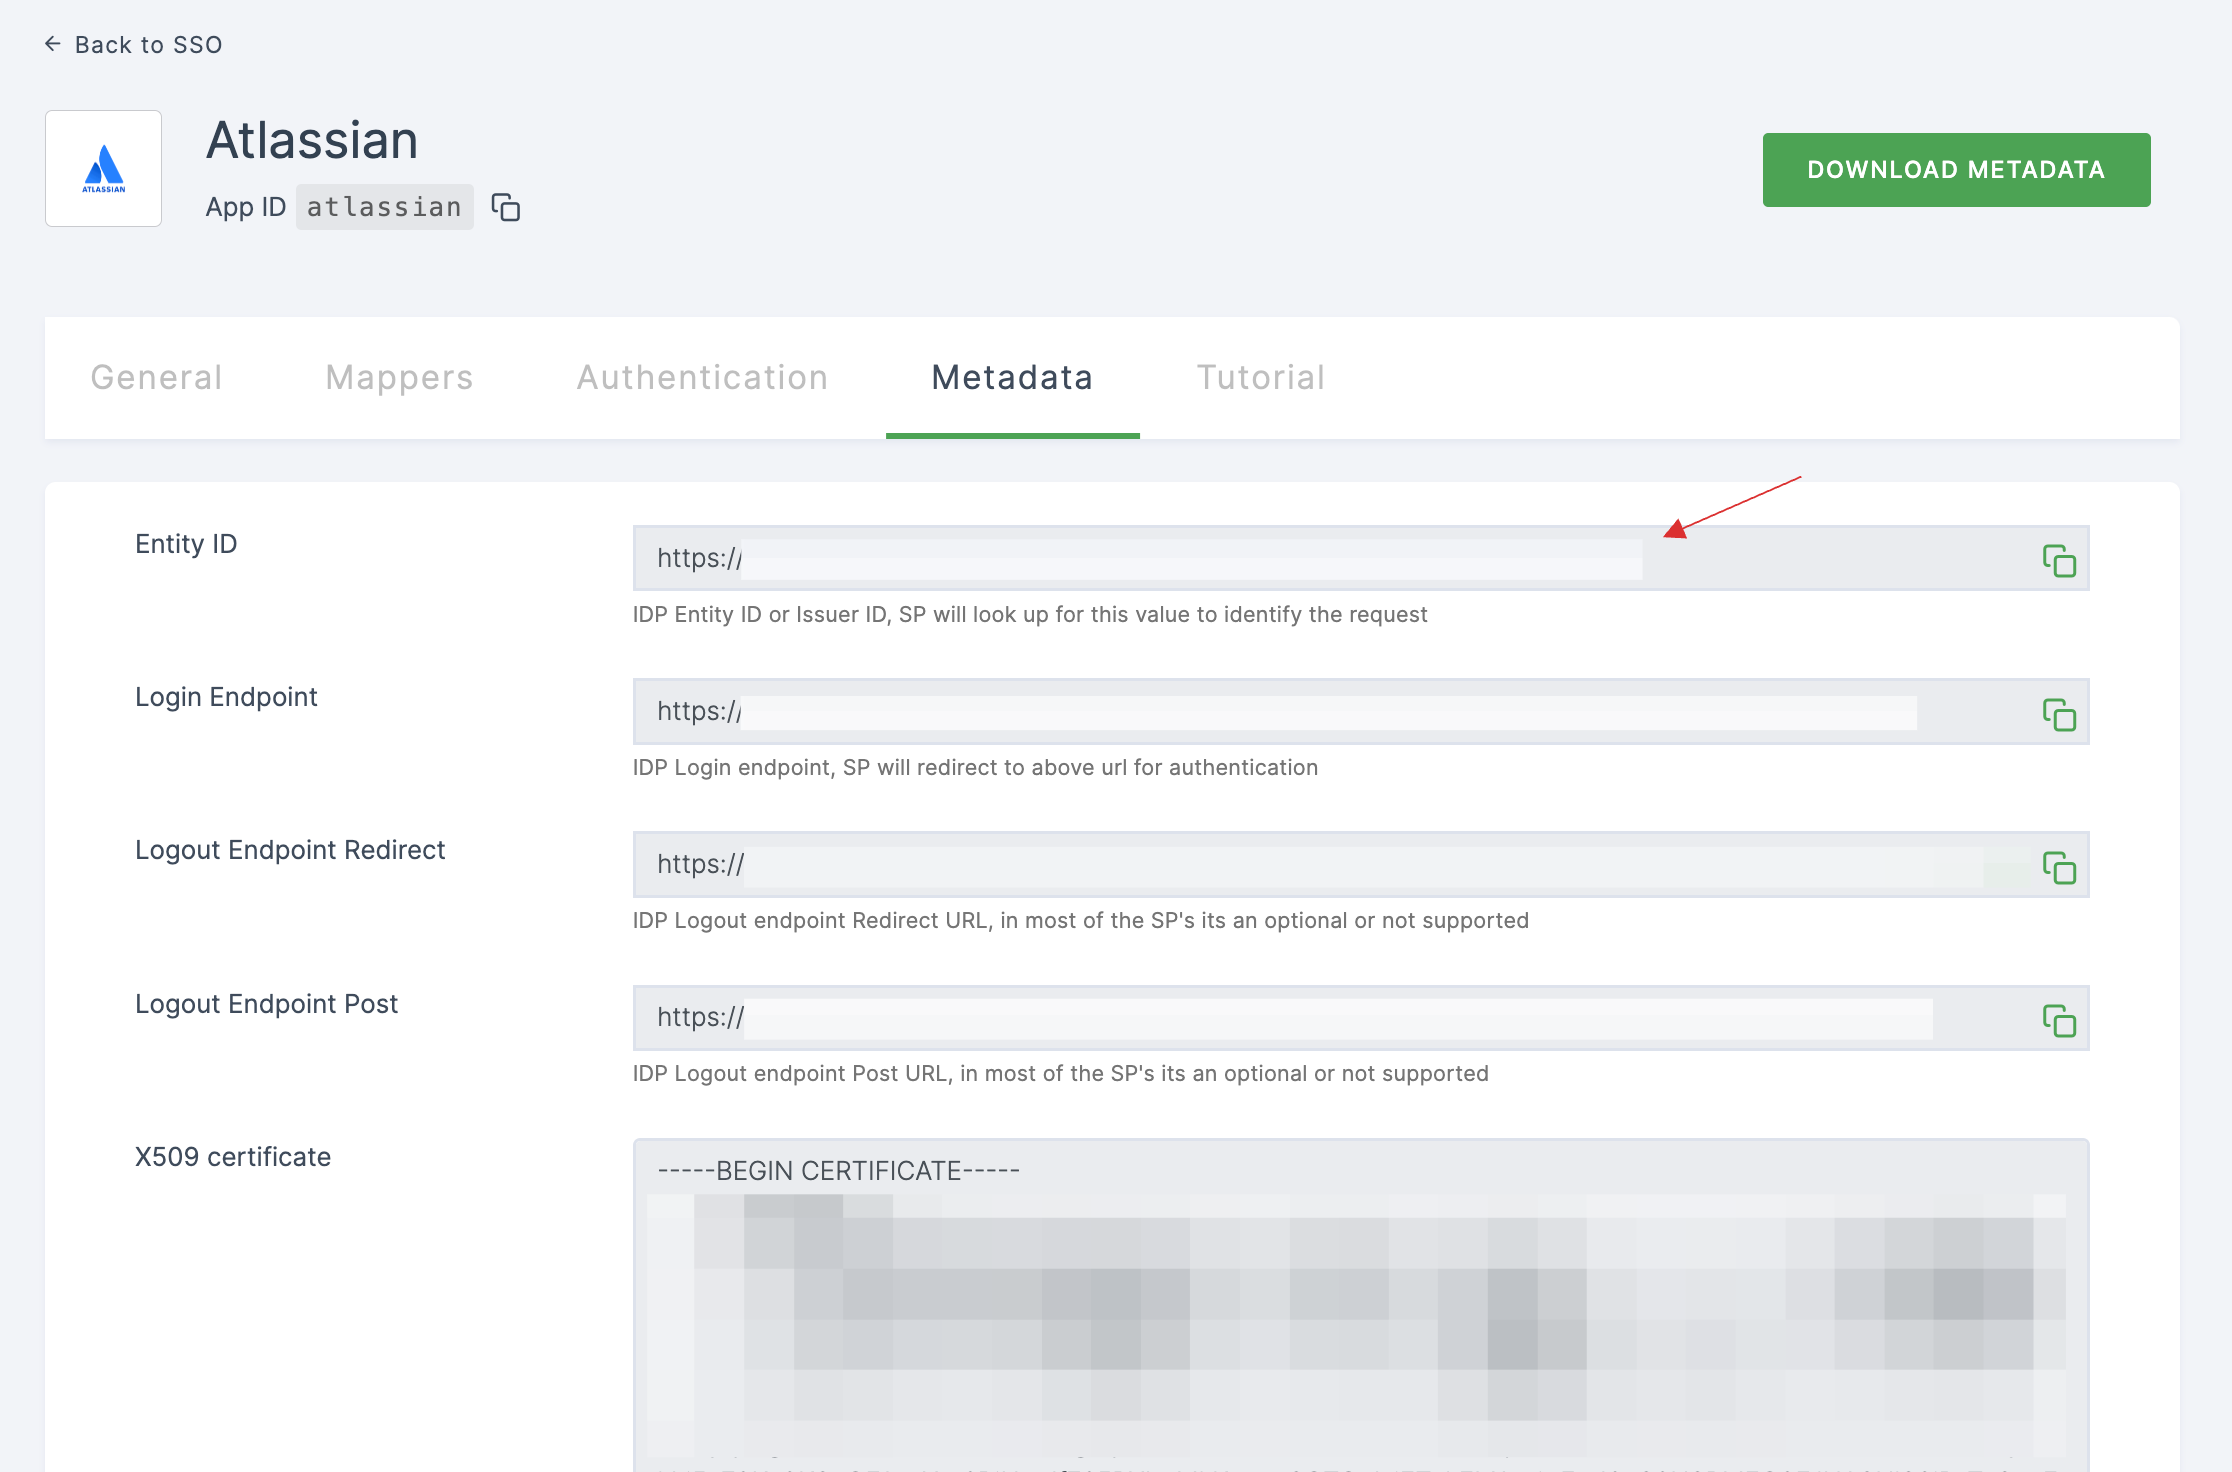Image resolution: width=2232 pixels, height=1472 pixels.
Task: Copy the Entity ID value
Action: 2059,560
